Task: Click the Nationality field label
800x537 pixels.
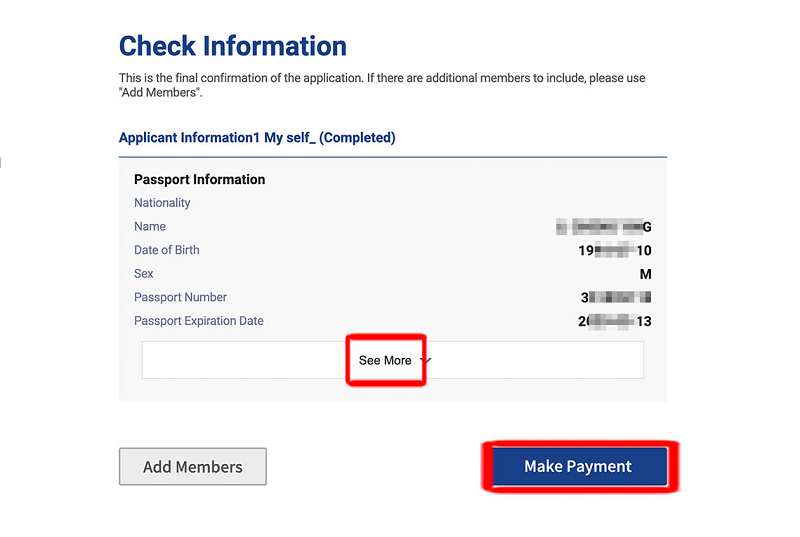Action: [162, 203]
